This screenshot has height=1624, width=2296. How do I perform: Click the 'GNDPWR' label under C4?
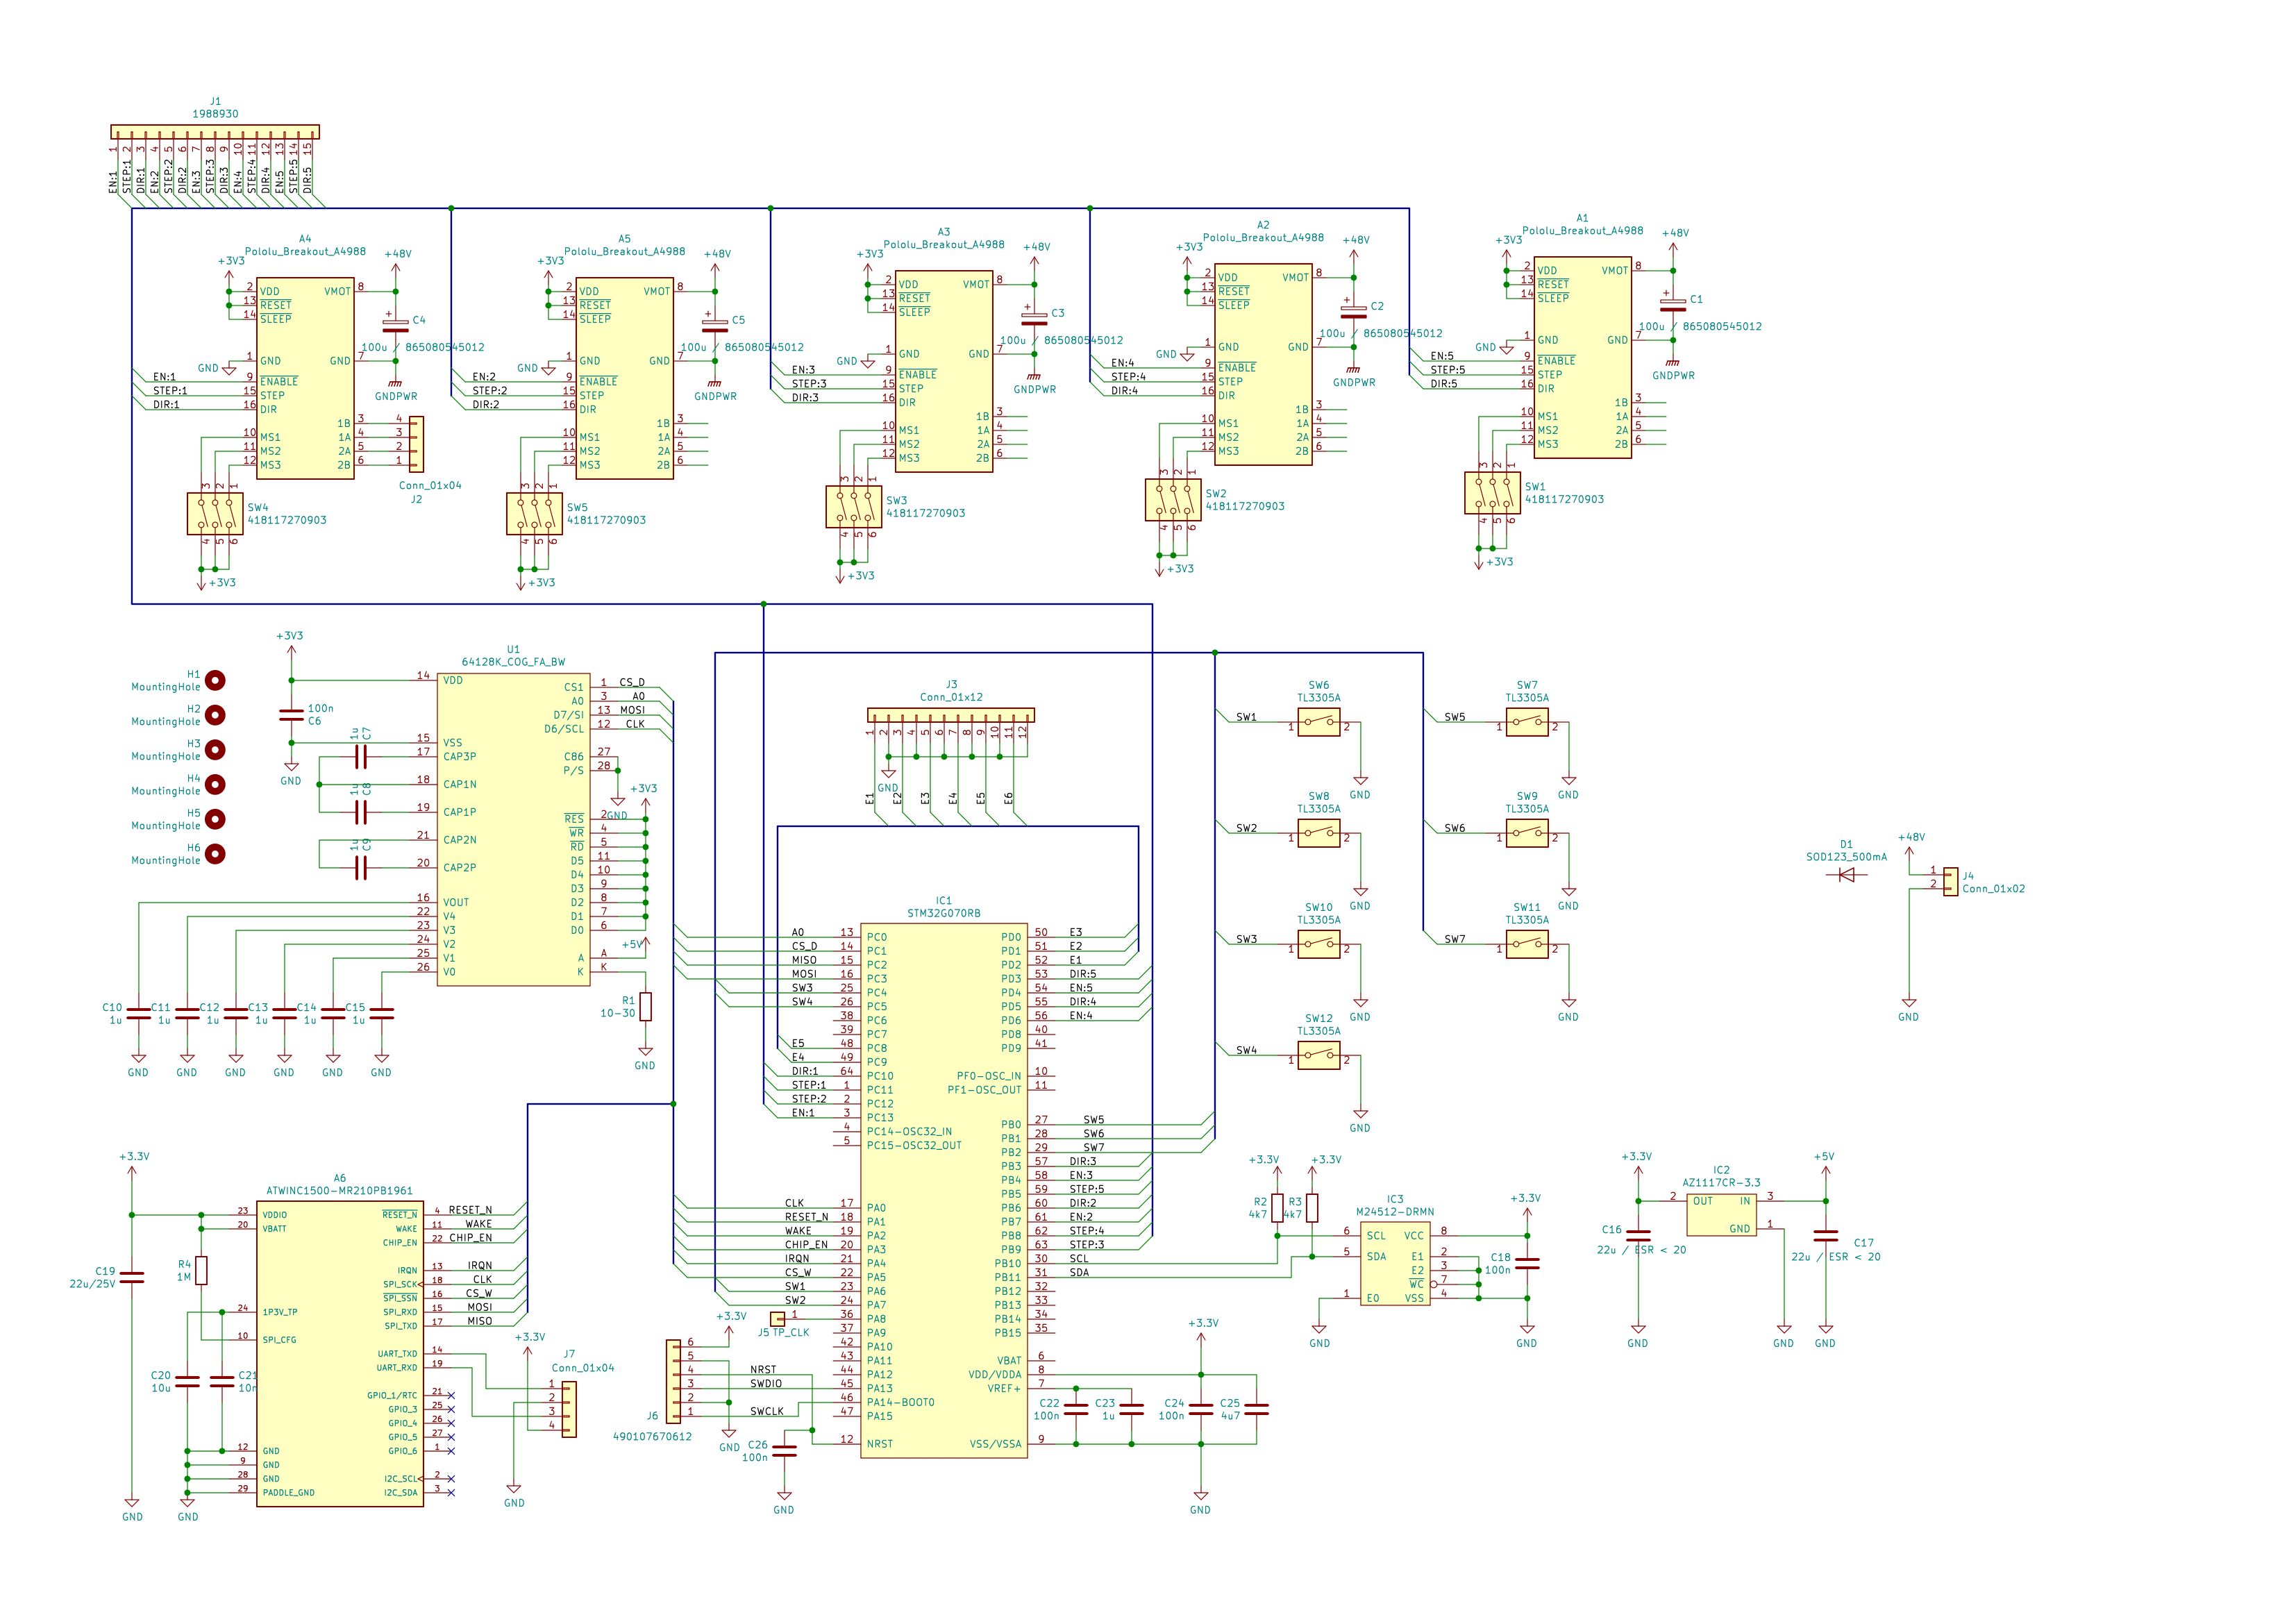pyautogui.click(x=396, y=396)
